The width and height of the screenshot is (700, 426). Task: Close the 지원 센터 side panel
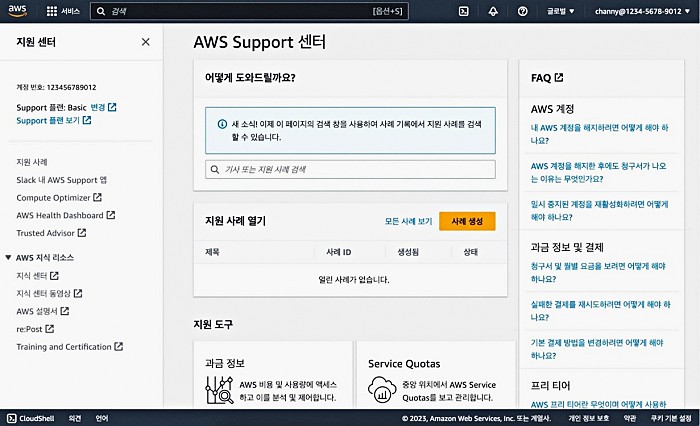(146, 42)
